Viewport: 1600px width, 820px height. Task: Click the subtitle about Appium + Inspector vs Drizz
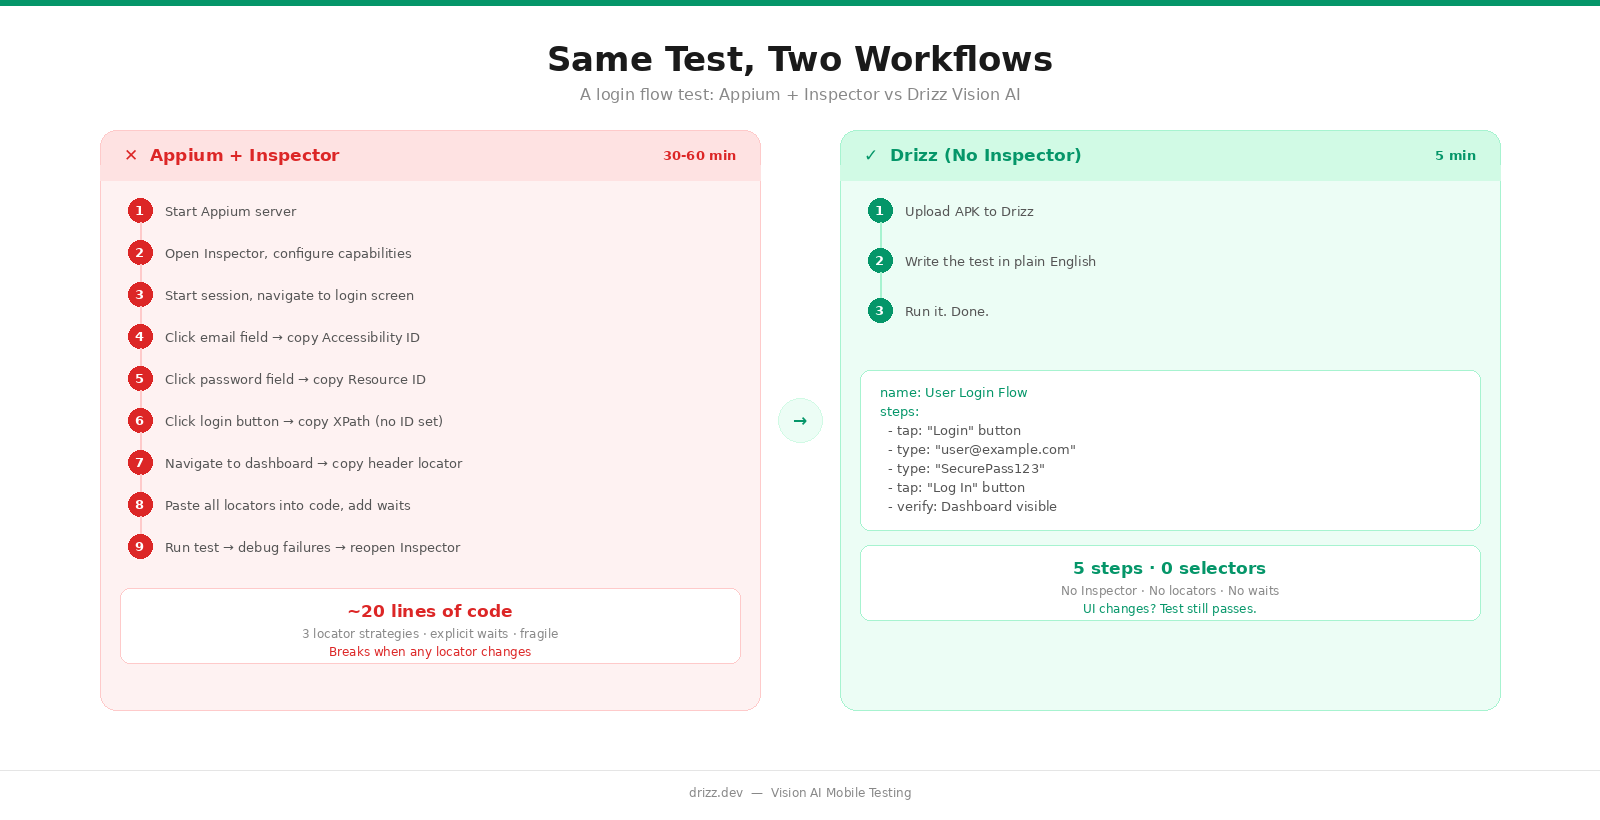click(x=800, y=94)
